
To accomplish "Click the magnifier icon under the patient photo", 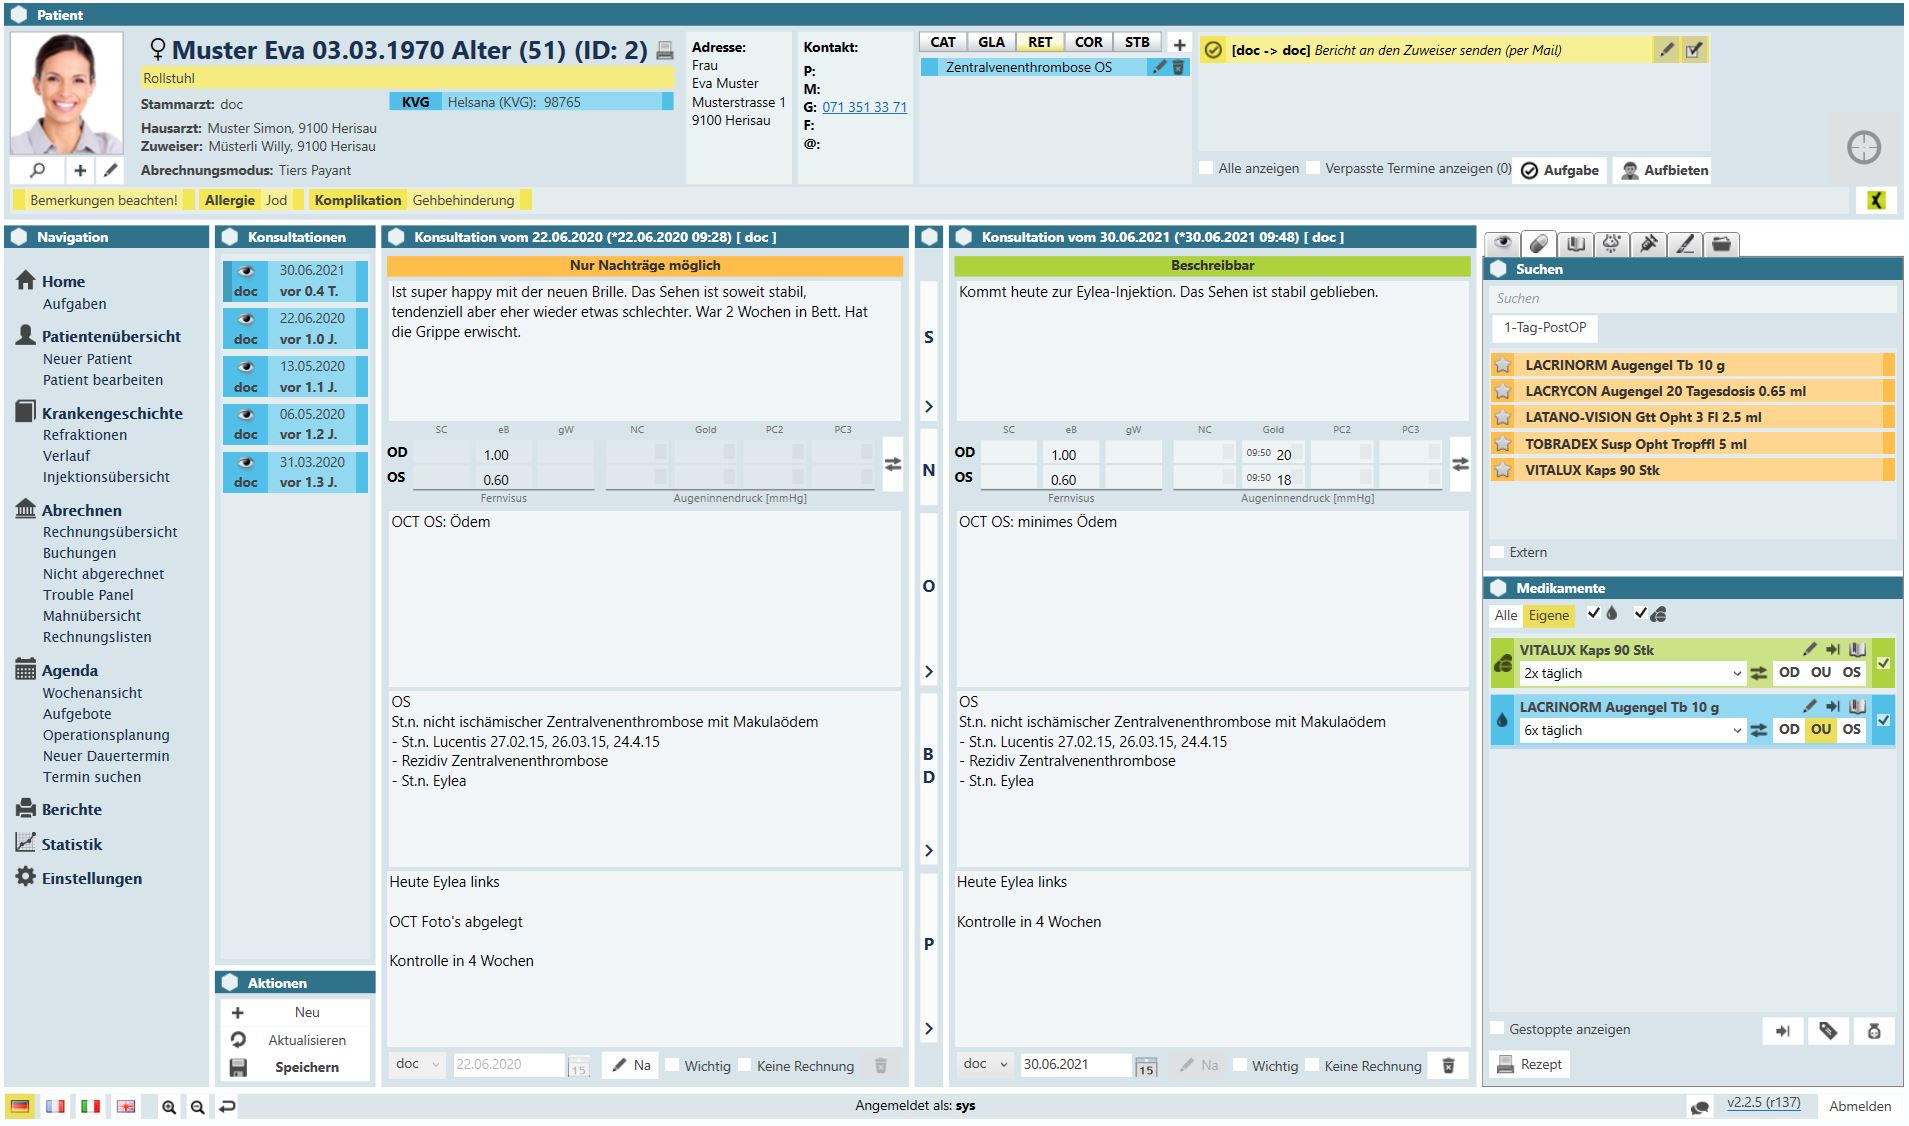I will point(37,170).
